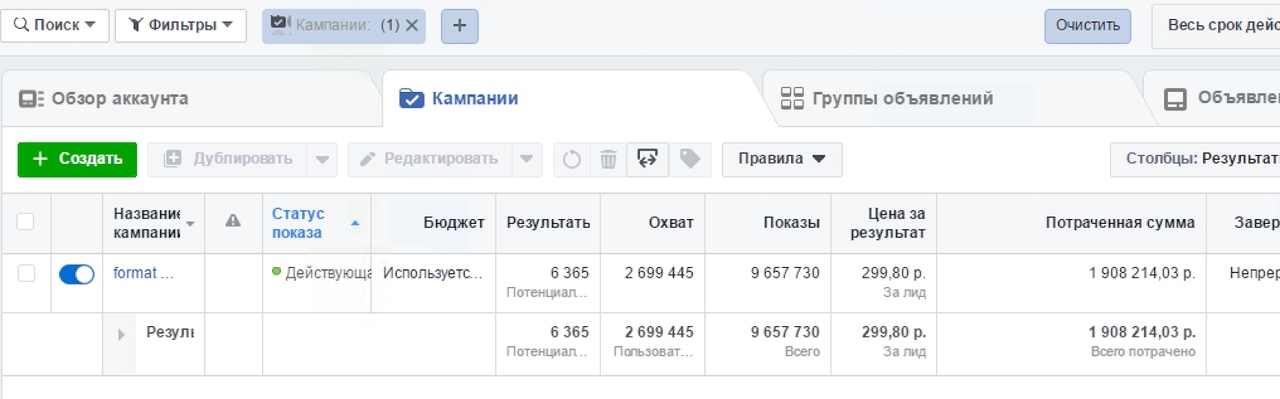Viewport: 1280px width, 399px height.
Task: Click the compare arrows toolbar icon
Action: (x=647, y=159)
